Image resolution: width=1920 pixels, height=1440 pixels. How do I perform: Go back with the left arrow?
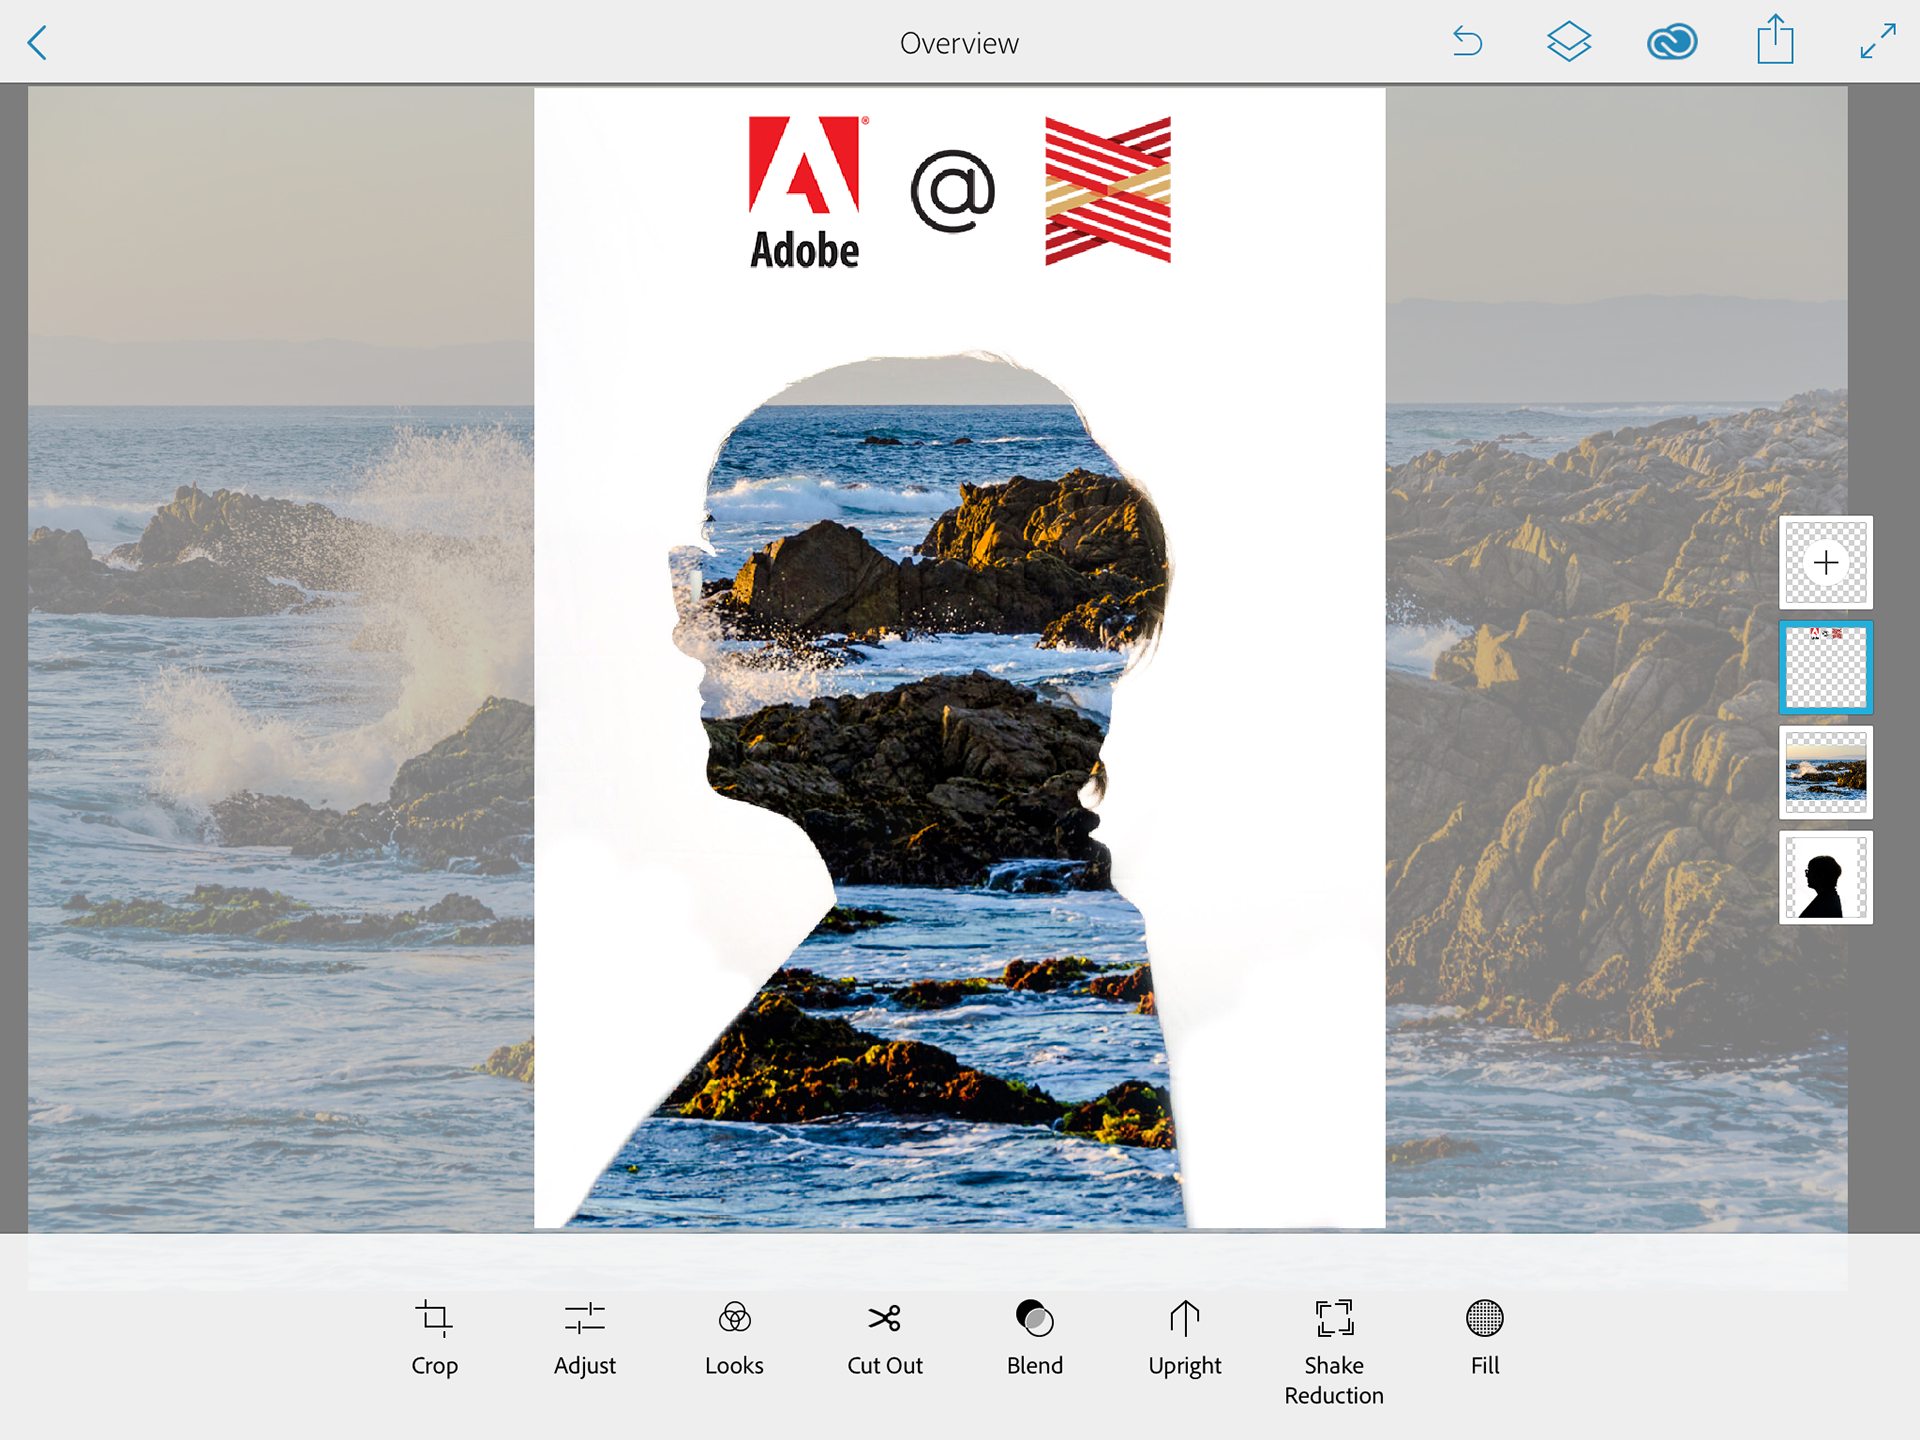[x=38, y=43]
